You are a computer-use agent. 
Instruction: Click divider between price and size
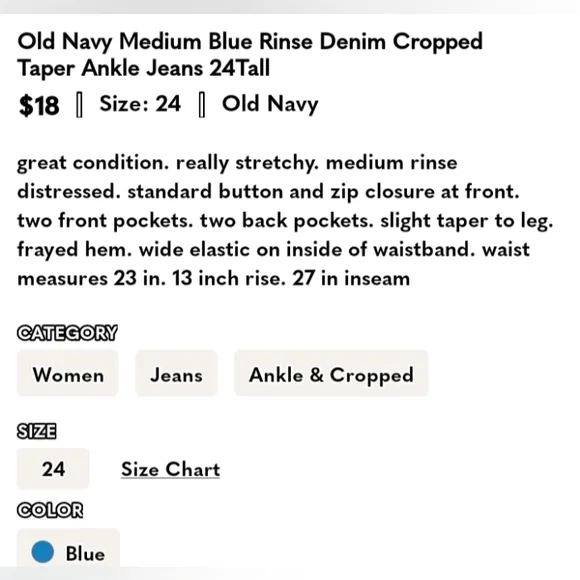[79, 105]
